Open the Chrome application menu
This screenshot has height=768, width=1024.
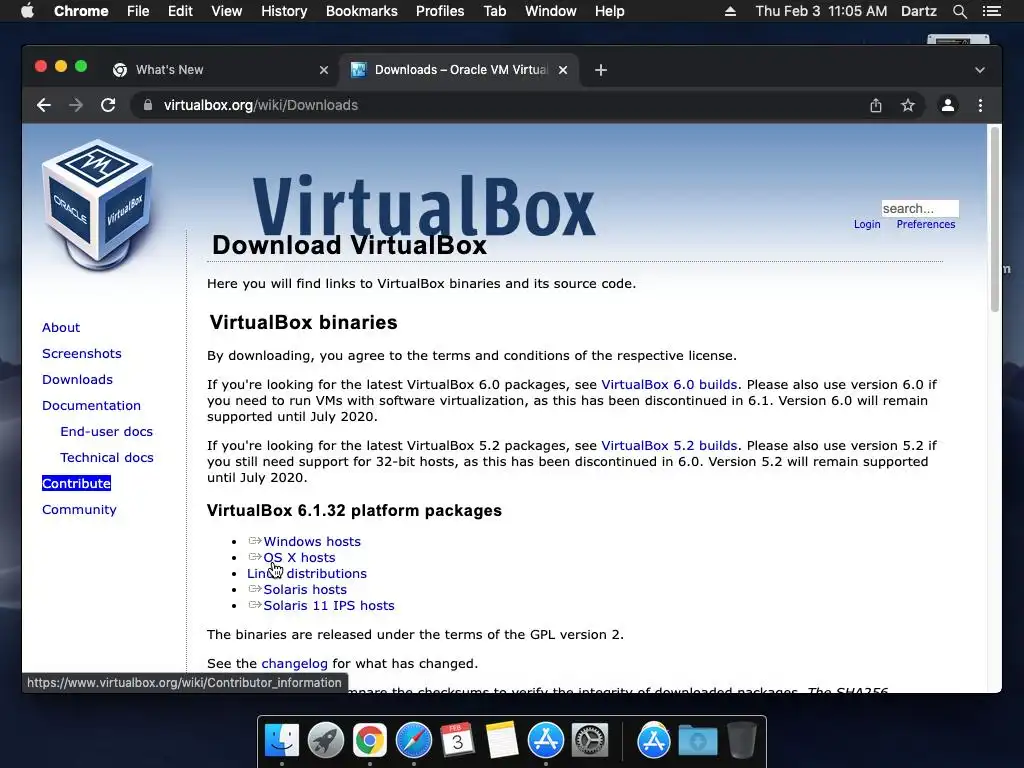pyautogui.click(x=81, y=11)
